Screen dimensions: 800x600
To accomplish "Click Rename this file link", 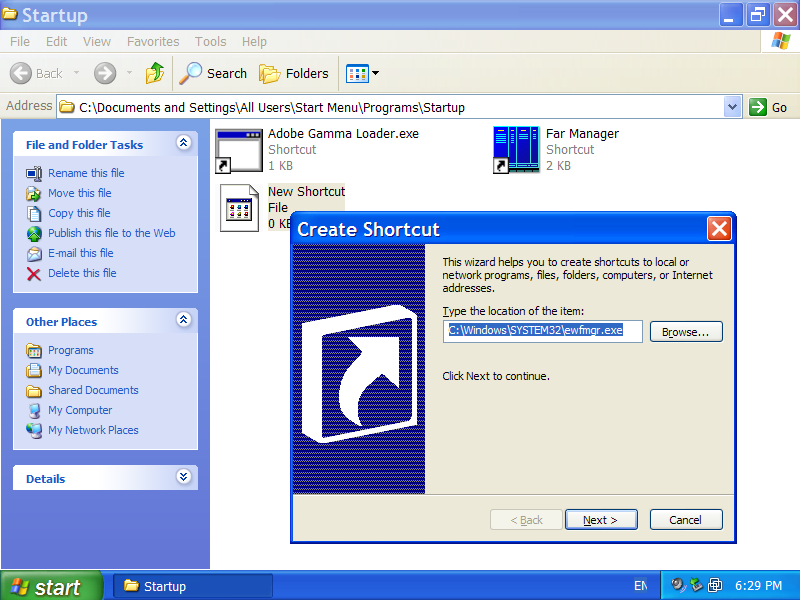I will click(86, 173).
